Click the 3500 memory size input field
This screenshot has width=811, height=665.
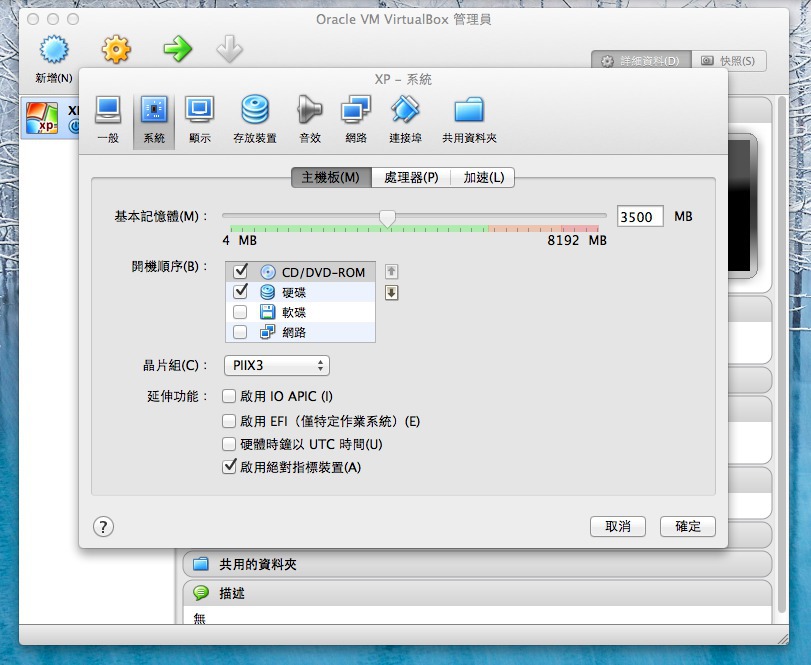coord(640,217)
